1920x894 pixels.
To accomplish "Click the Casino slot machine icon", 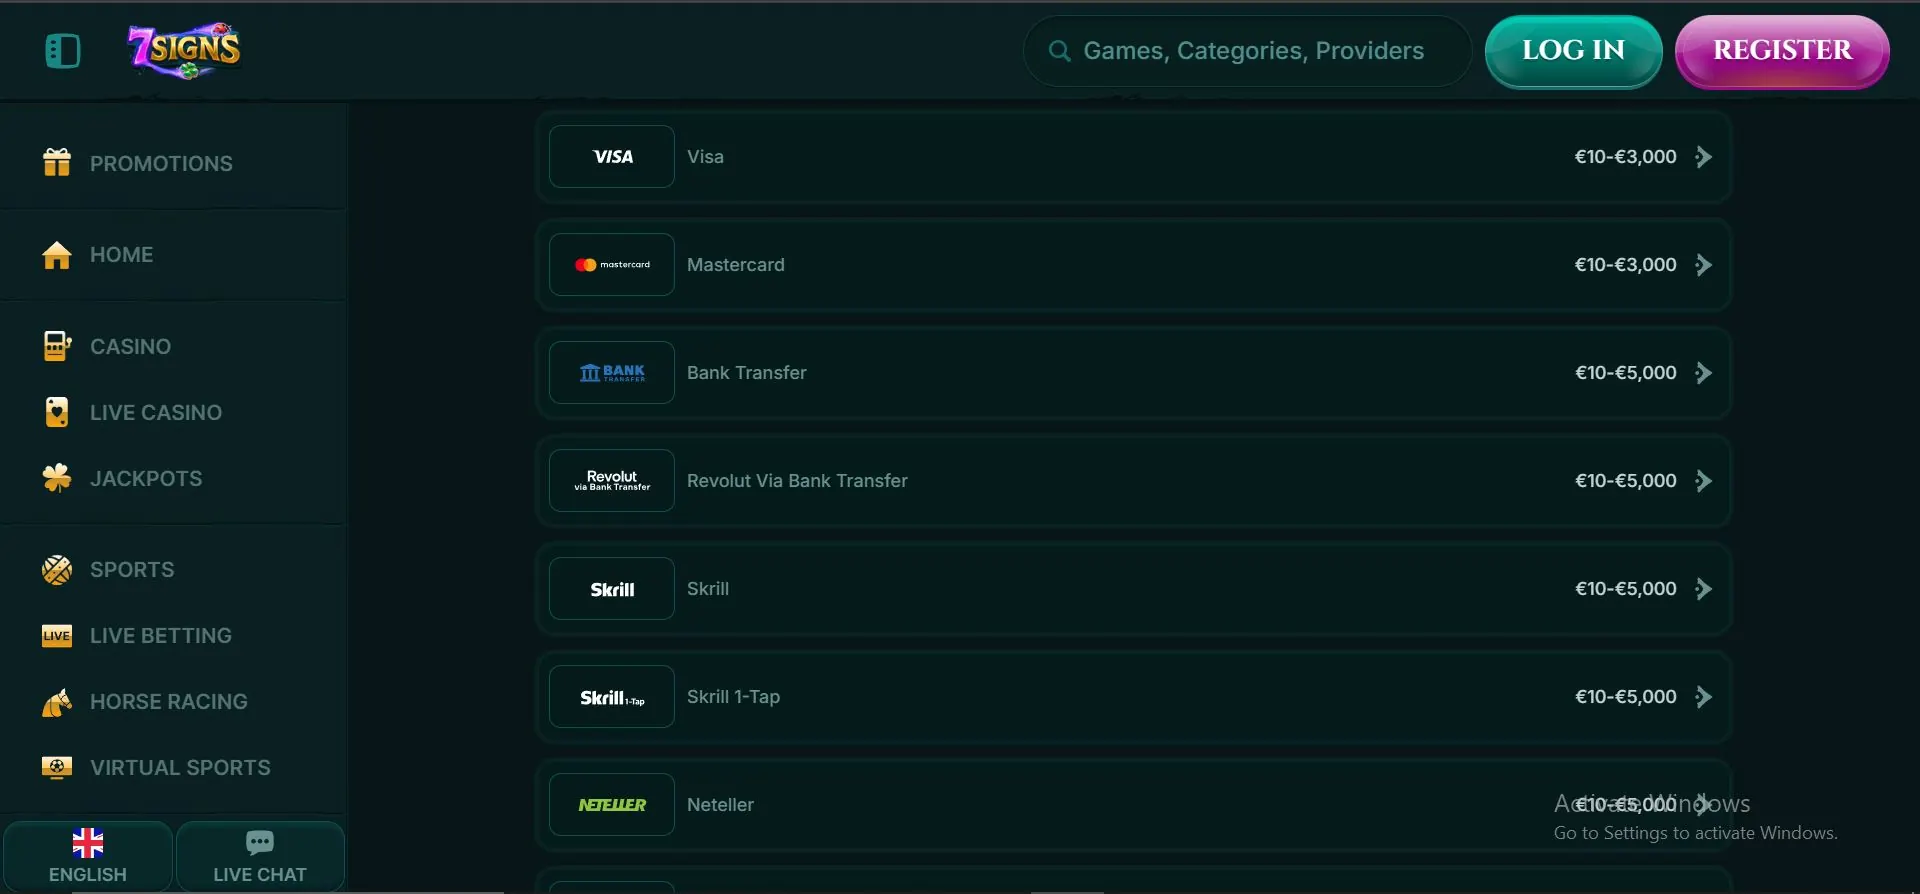I will click(57, 346).
